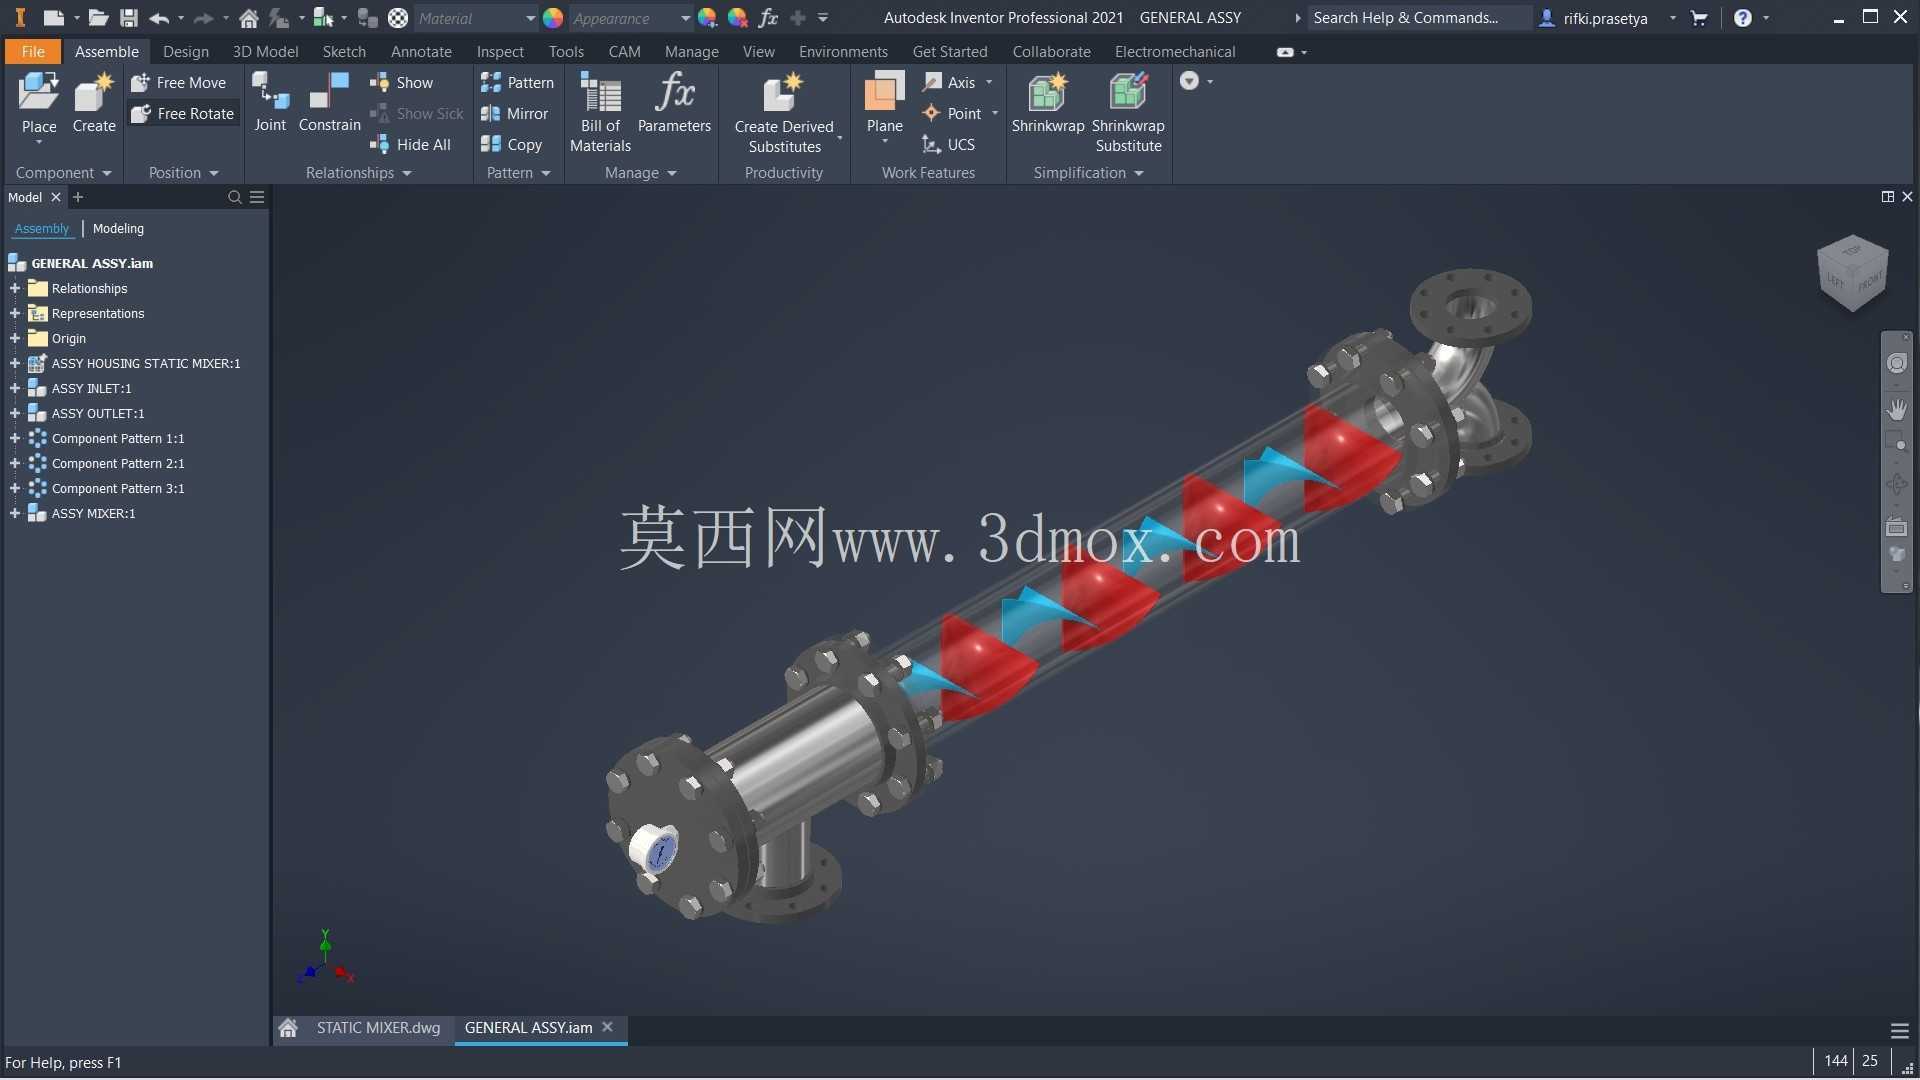The height and width of the screenshot is (1080, 1920).
Task: Click the Zoom window tool in navigation bar
Action: 1897,443
